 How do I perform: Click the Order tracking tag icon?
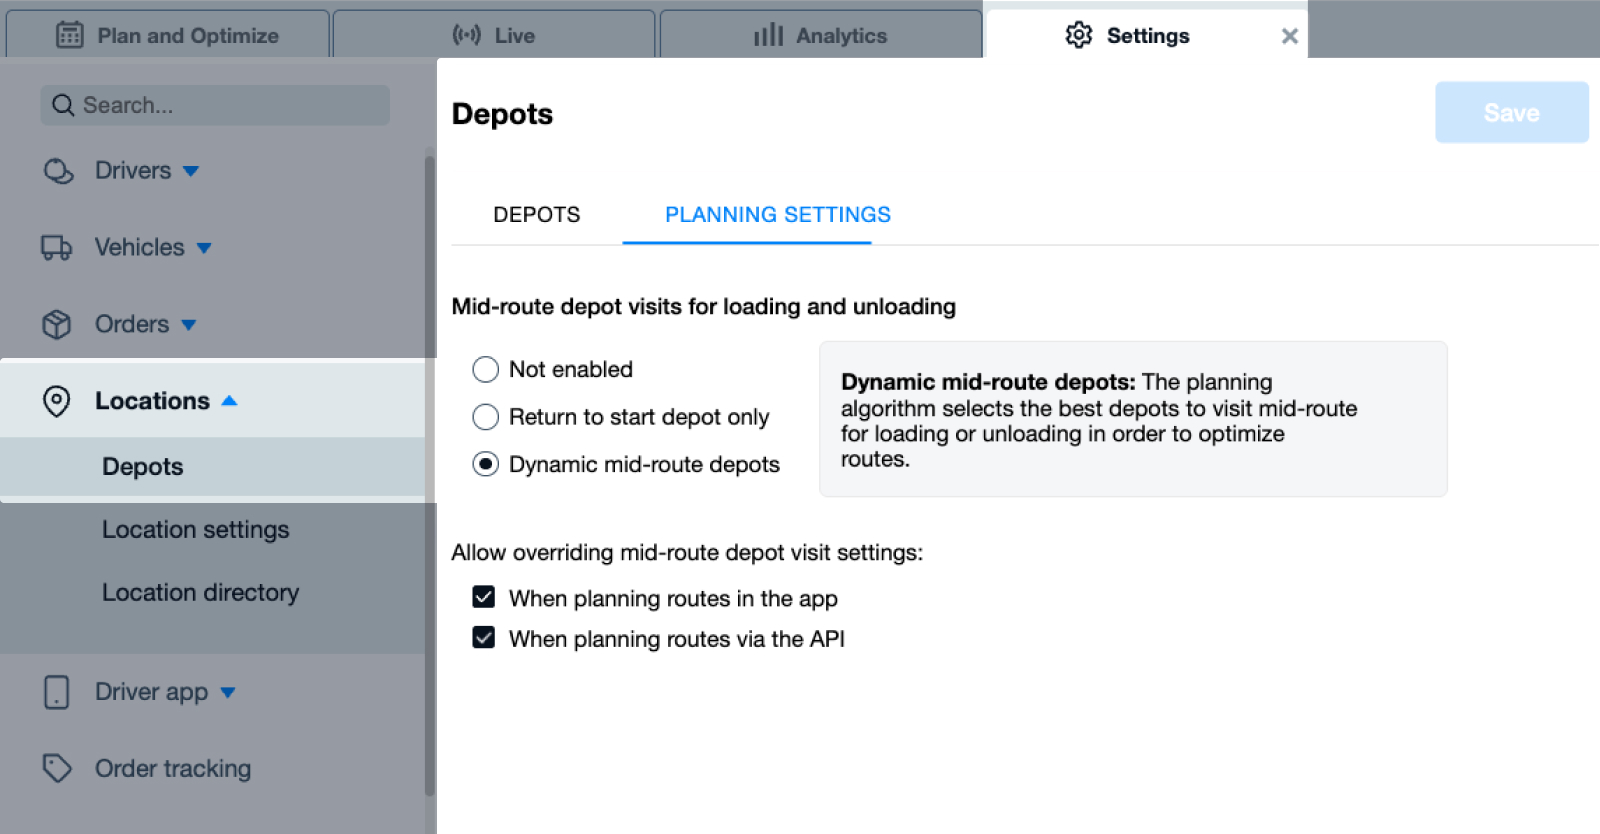tap(56, 768)
